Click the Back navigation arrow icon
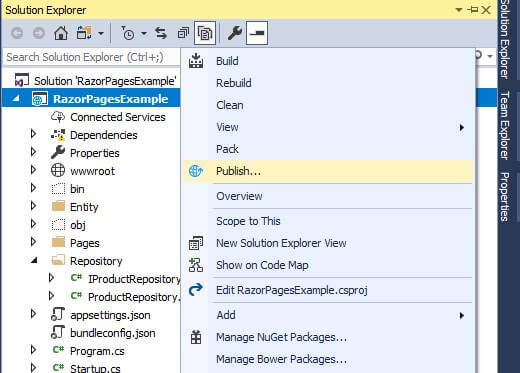The image size is (520, 373). [17, 33]
